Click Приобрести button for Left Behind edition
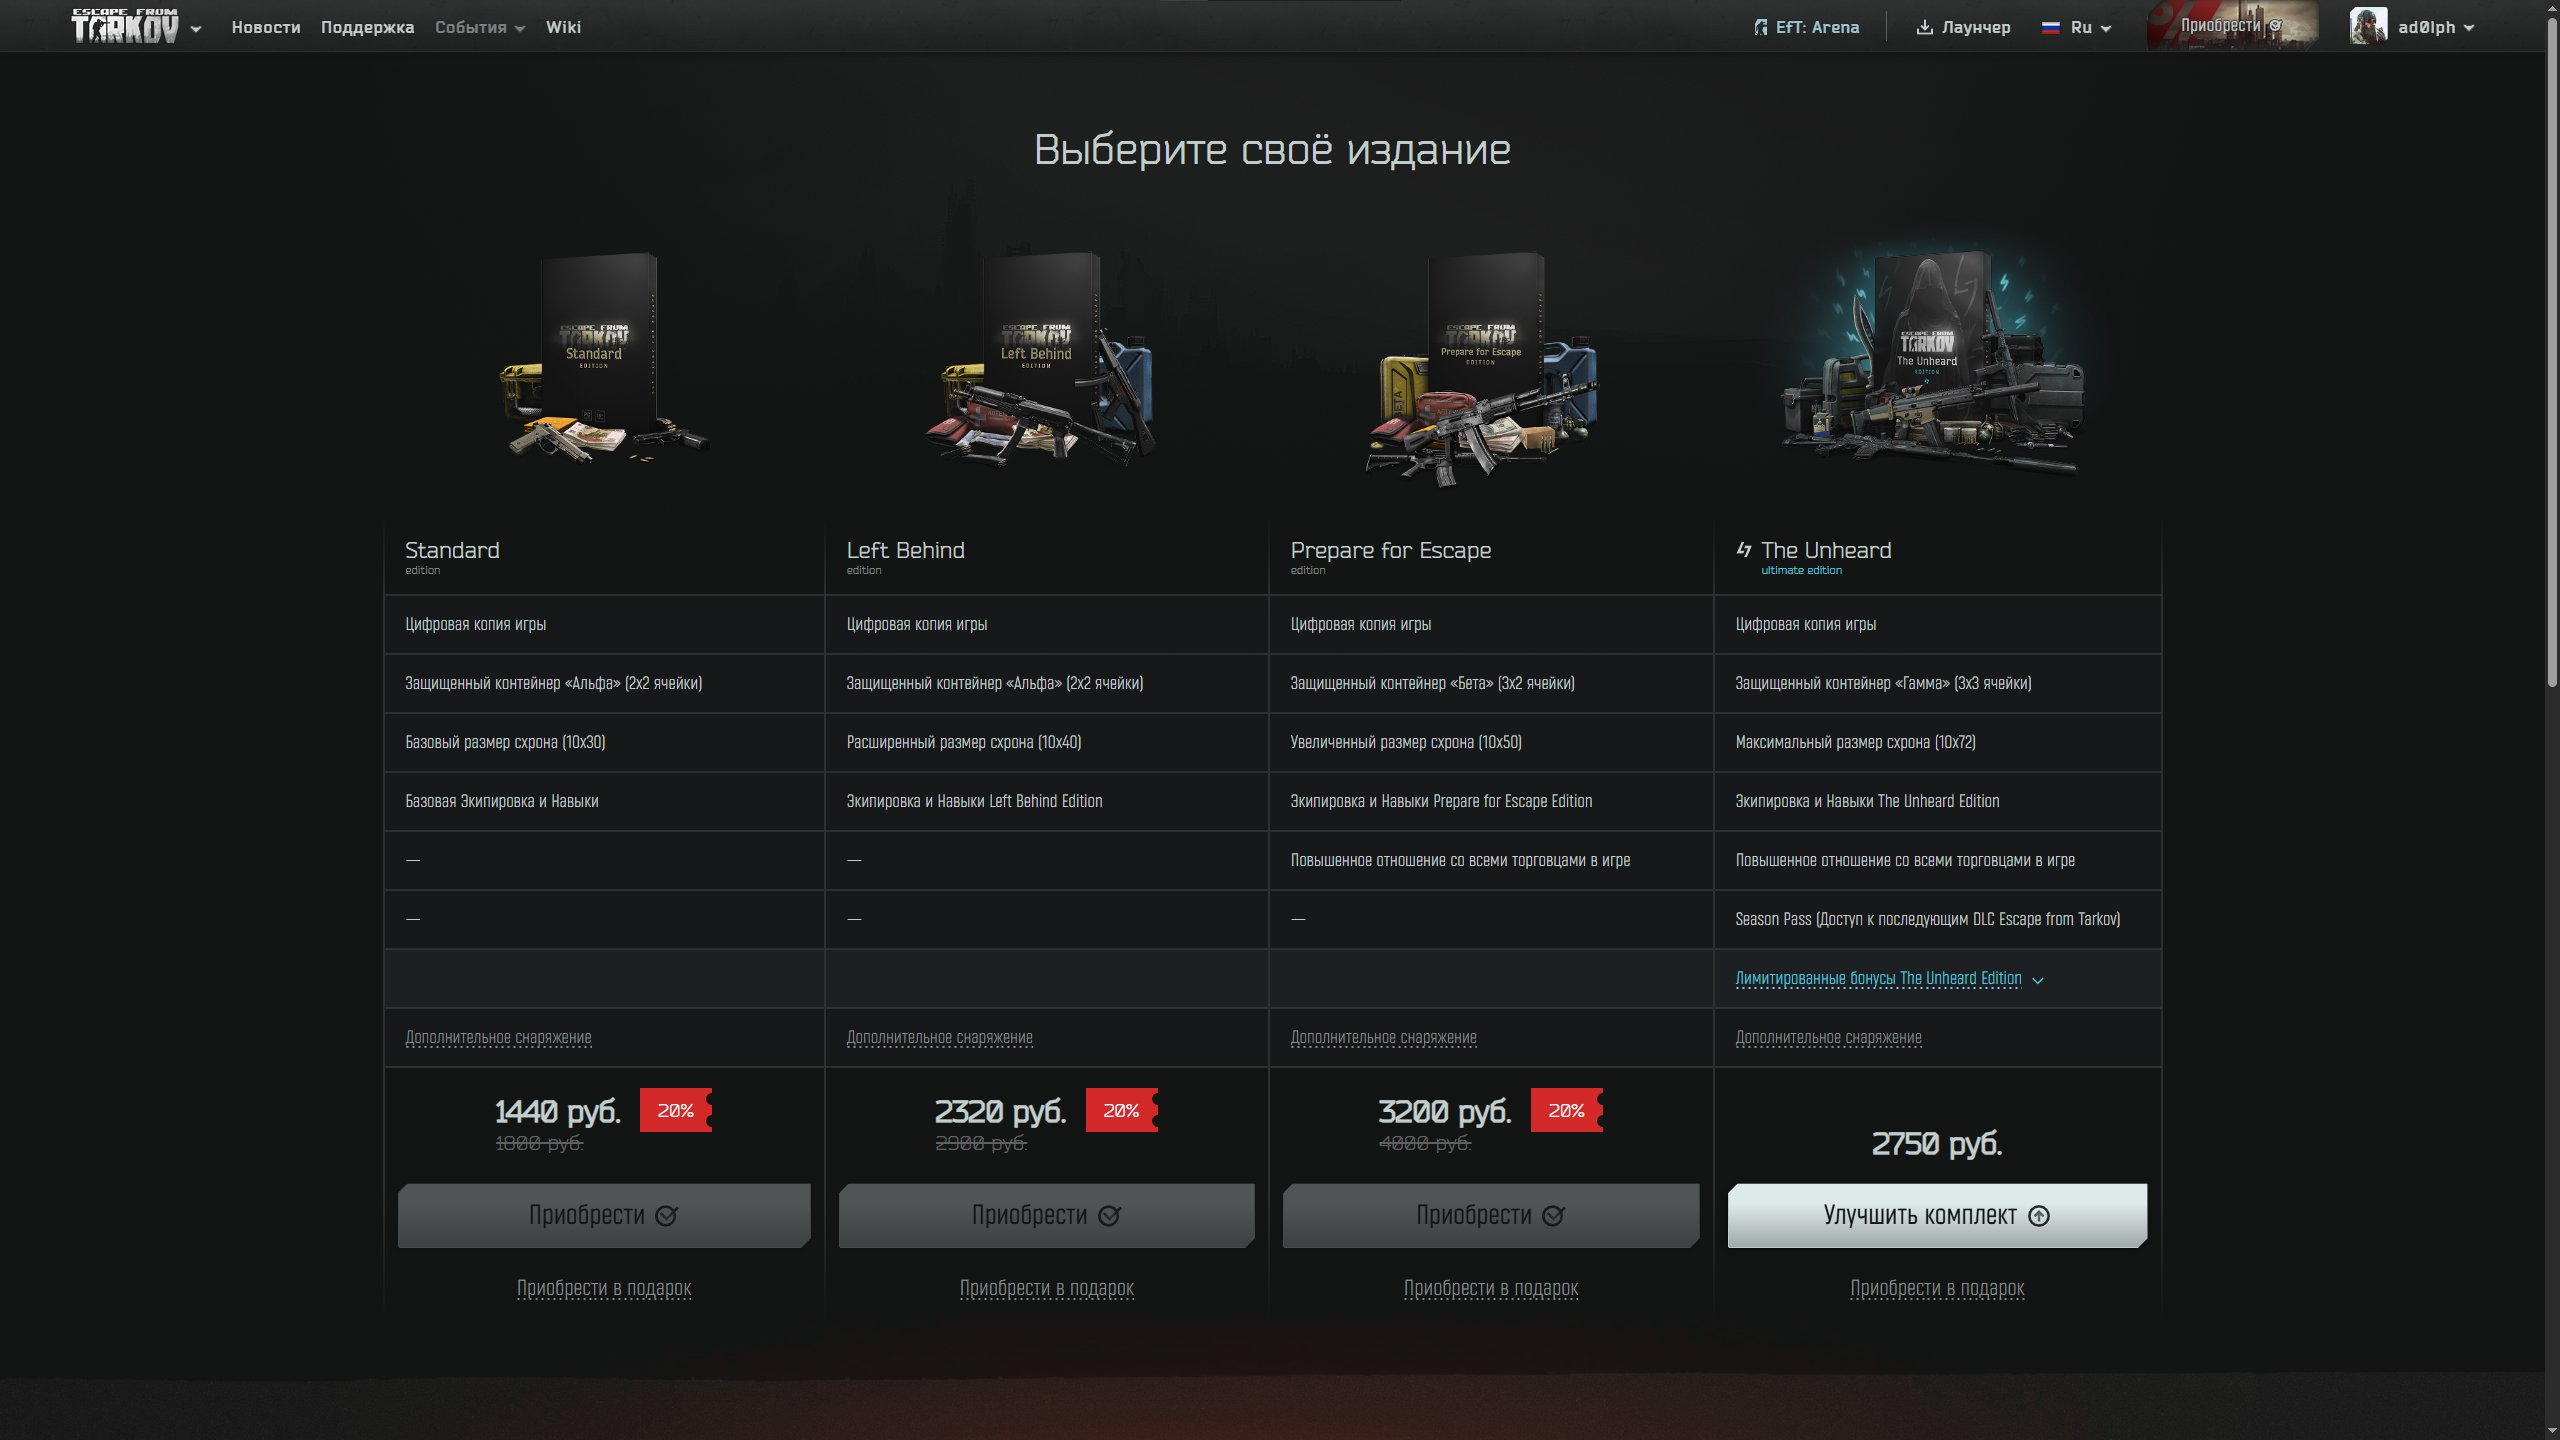This screenshot has width=2560, height=1440. tap(1046, 1215)
